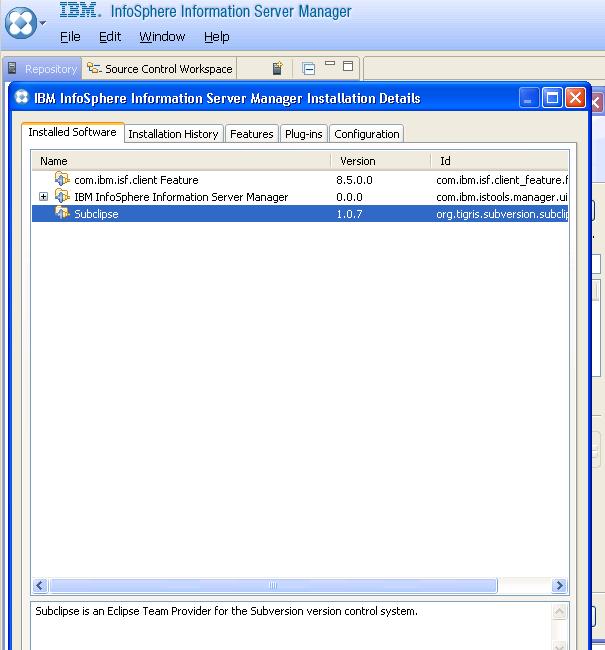This screenshot has height=650, width=605.
Task: Sort the list by the Id column header
Action: [500, 161]
